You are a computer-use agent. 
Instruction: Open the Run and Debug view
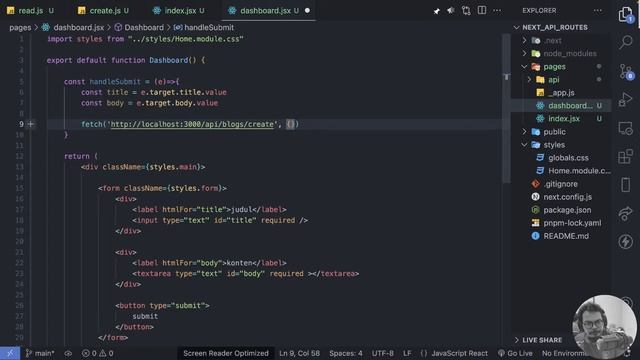tap(625, 99)
